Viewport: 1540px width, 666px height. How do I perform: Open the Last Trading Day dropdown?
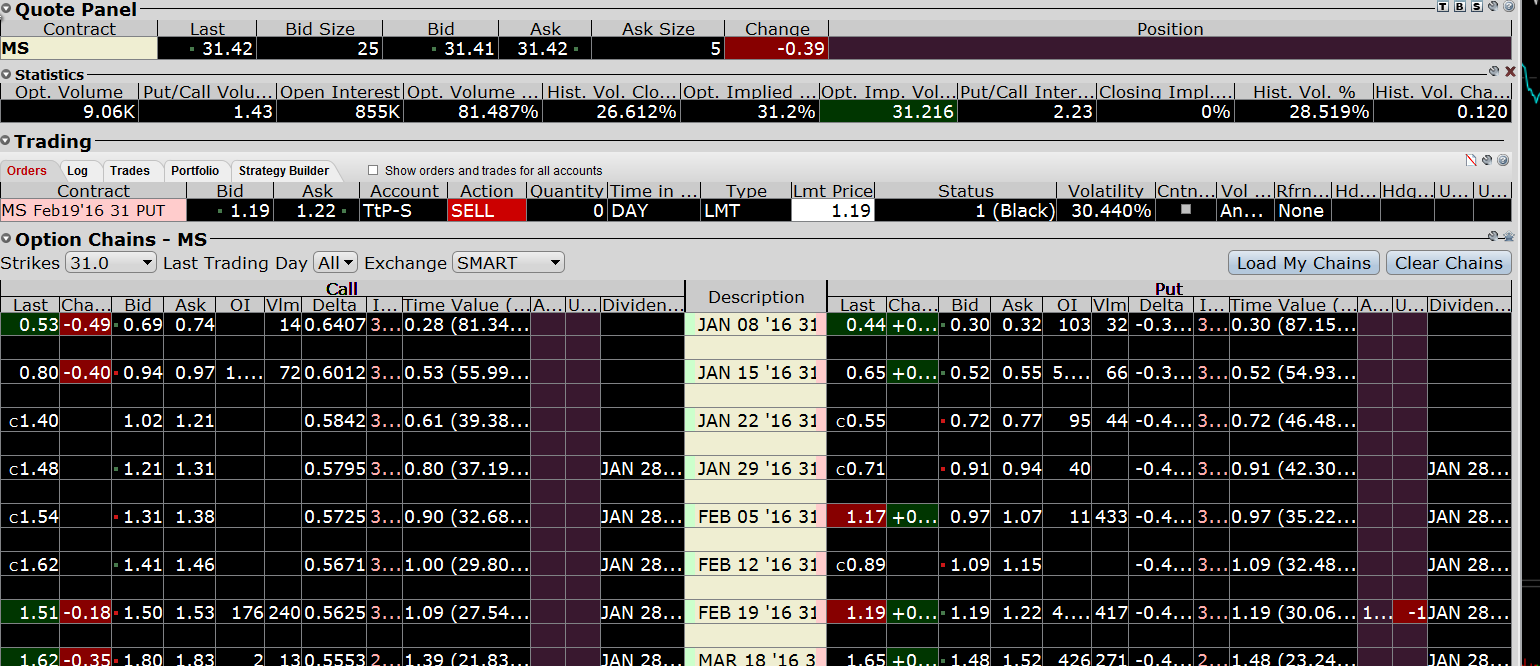tap(335, 263)
